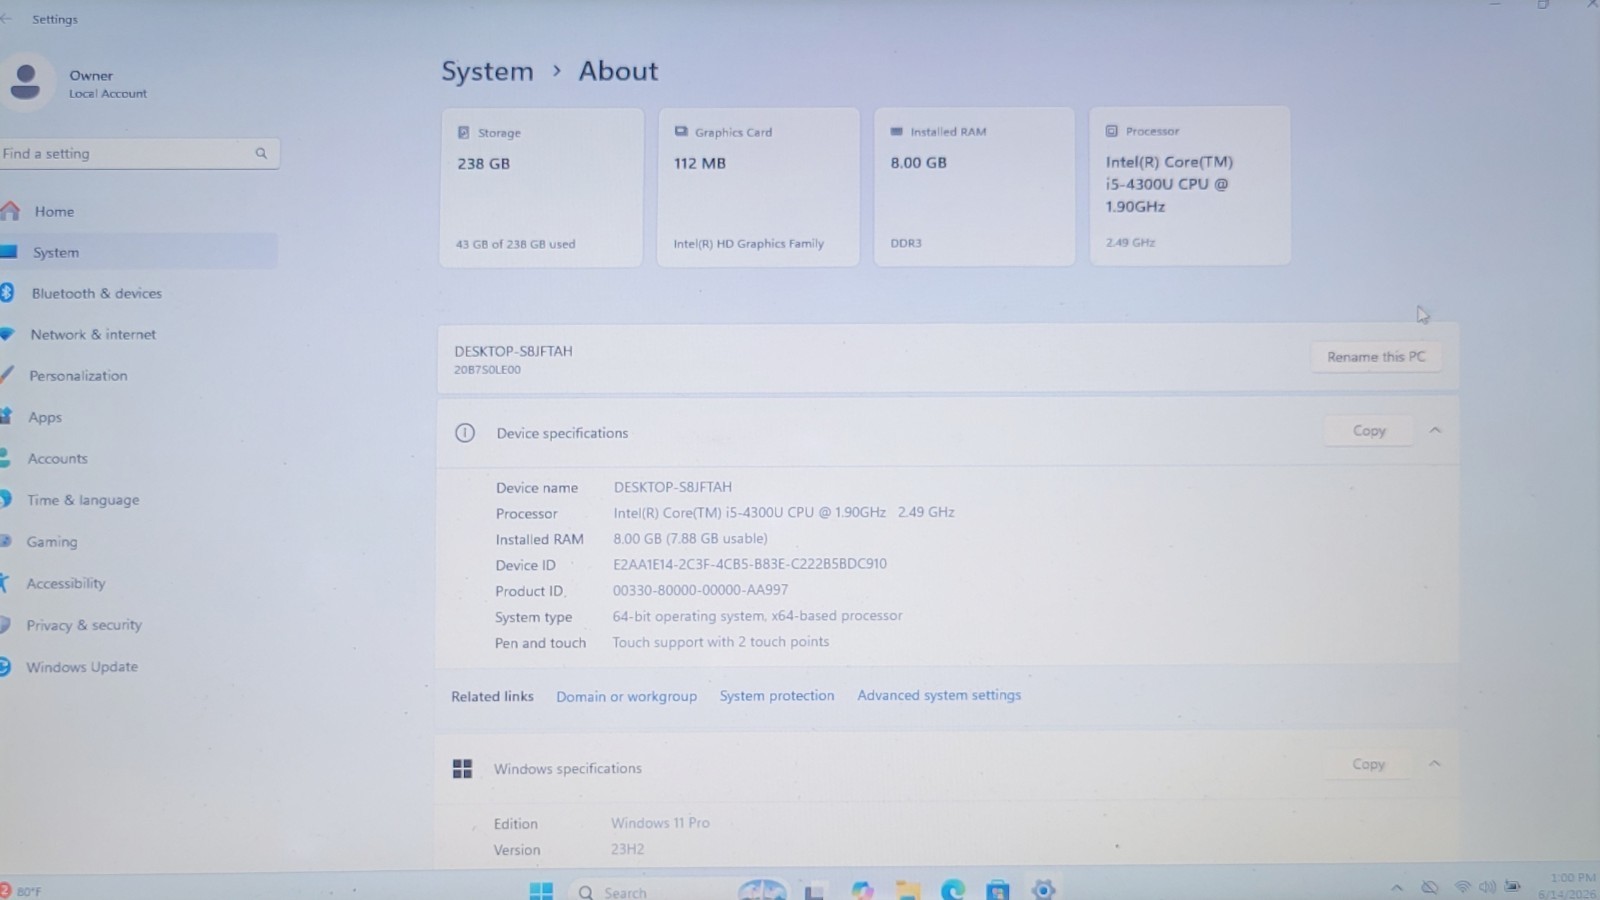
Task: Launch Copilot from the taskbar
Action: pos(862,890)
